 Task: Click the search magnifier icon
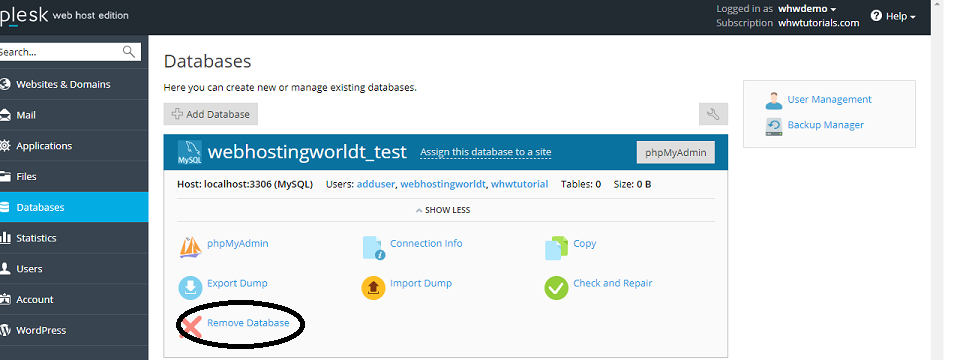(129, 52)
